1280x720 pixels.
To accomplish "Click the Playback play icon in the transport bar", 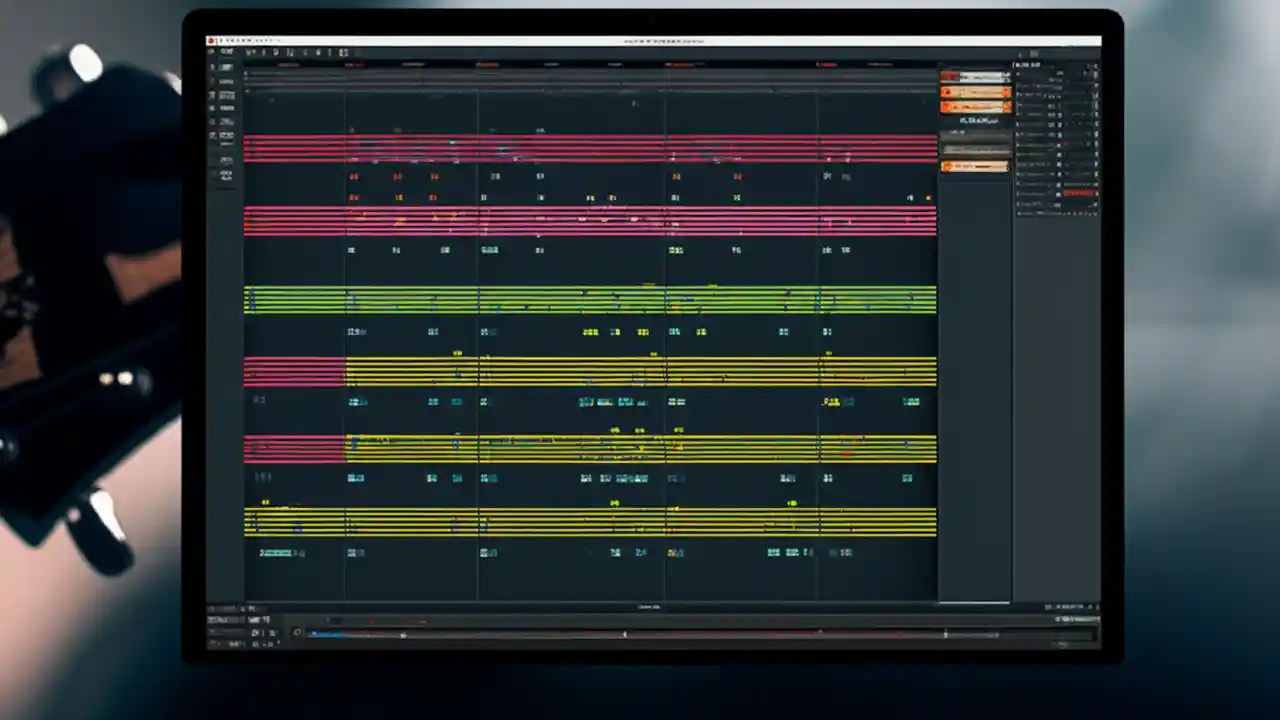I will [x=298, y=633].
